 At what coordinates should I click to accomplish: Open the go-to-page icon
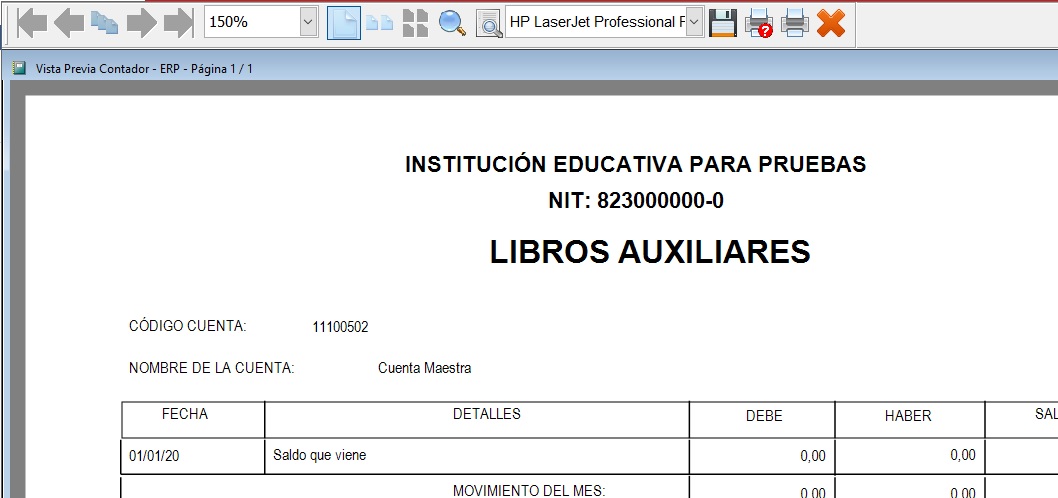coord(105,22)
